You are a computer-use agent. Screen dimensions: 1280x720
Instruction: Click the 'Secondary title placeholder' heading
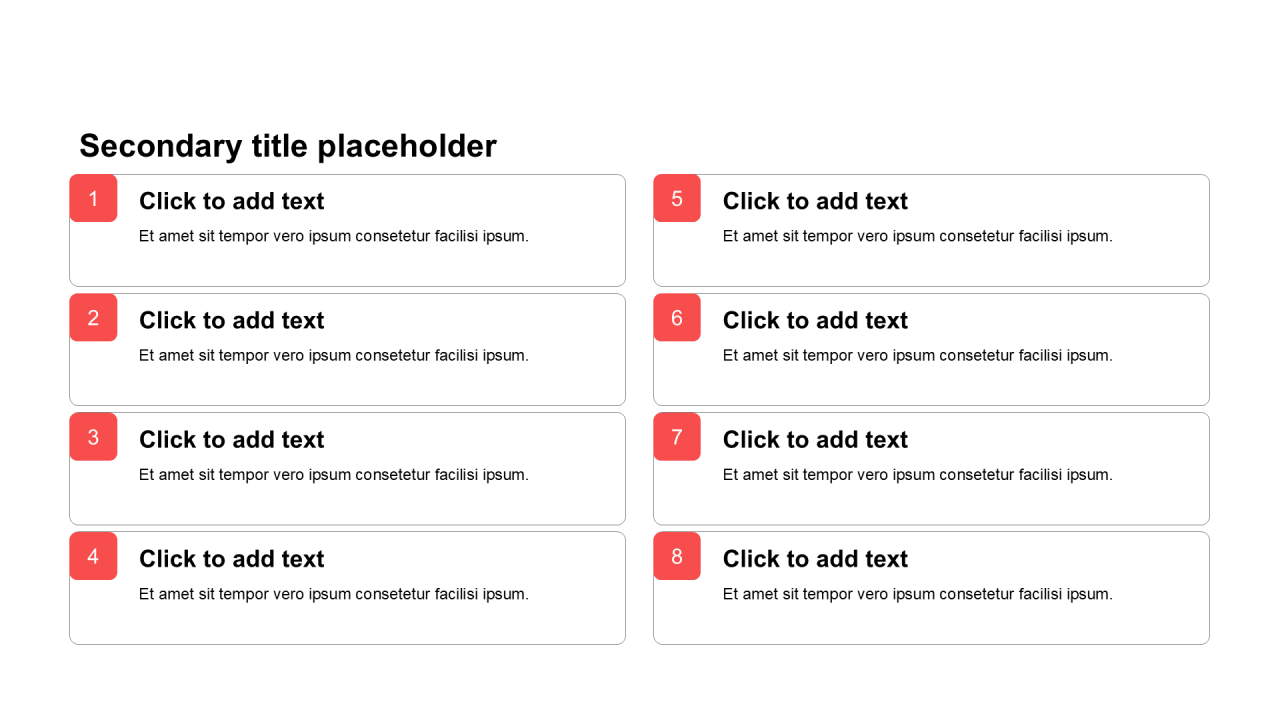pyautogui.click(x=288, y=146)
